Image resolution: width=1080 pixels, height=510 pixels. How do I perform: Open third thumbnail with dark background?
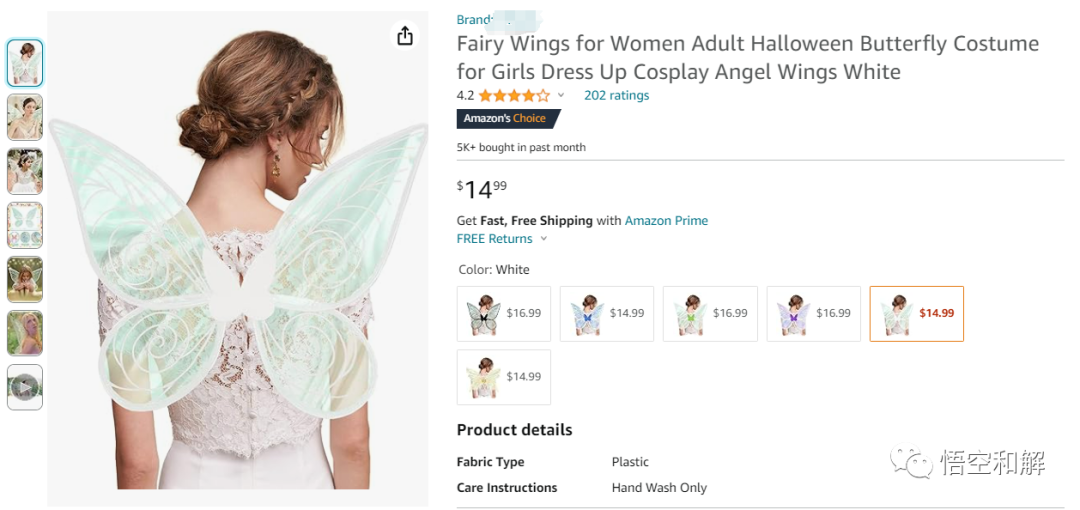(25, 171)
